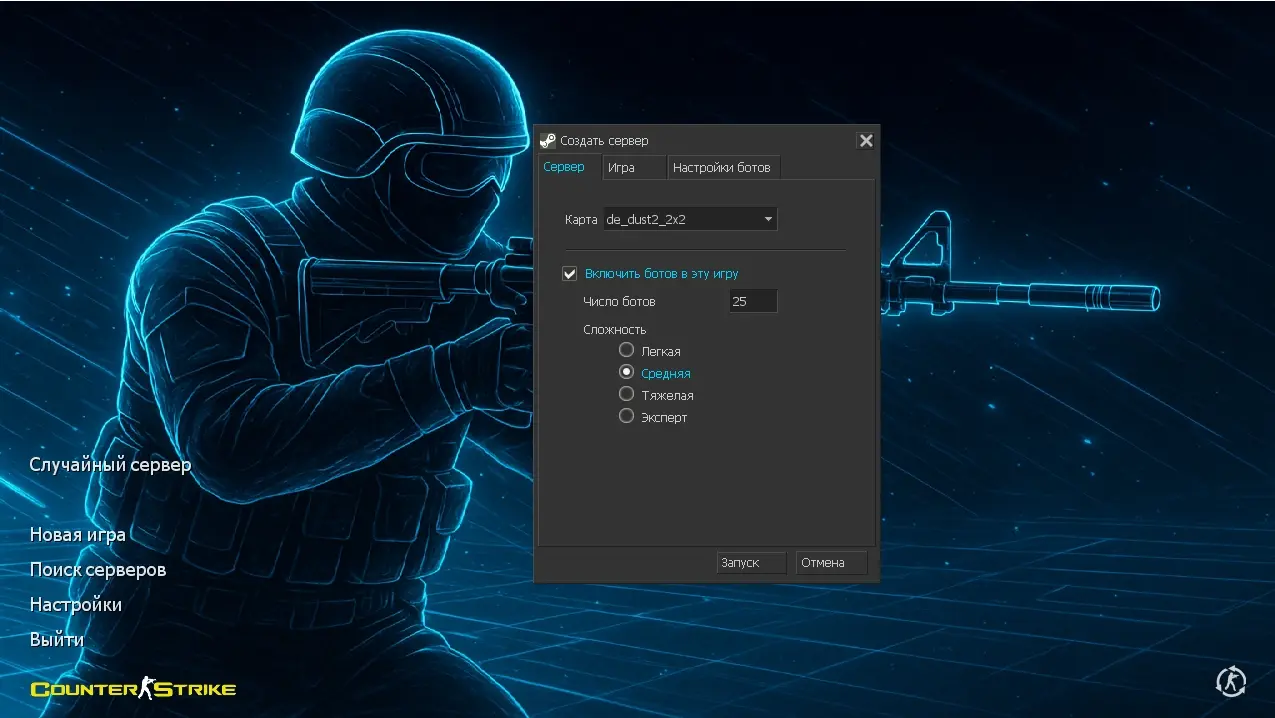Image resolution: width=1275 pixels, height=718 pixels.
Task: Select the Сервер tab
Action: coord(564,167)
